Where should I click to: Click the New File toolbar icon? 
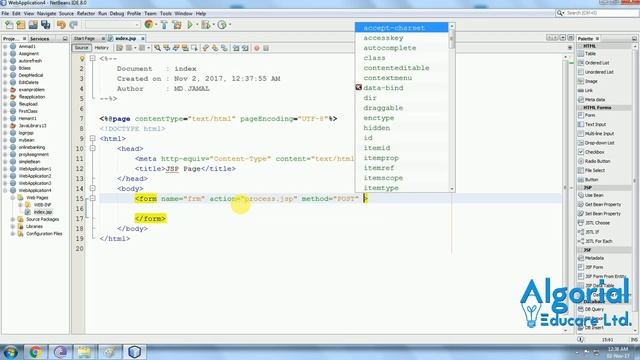coord(9,25)
